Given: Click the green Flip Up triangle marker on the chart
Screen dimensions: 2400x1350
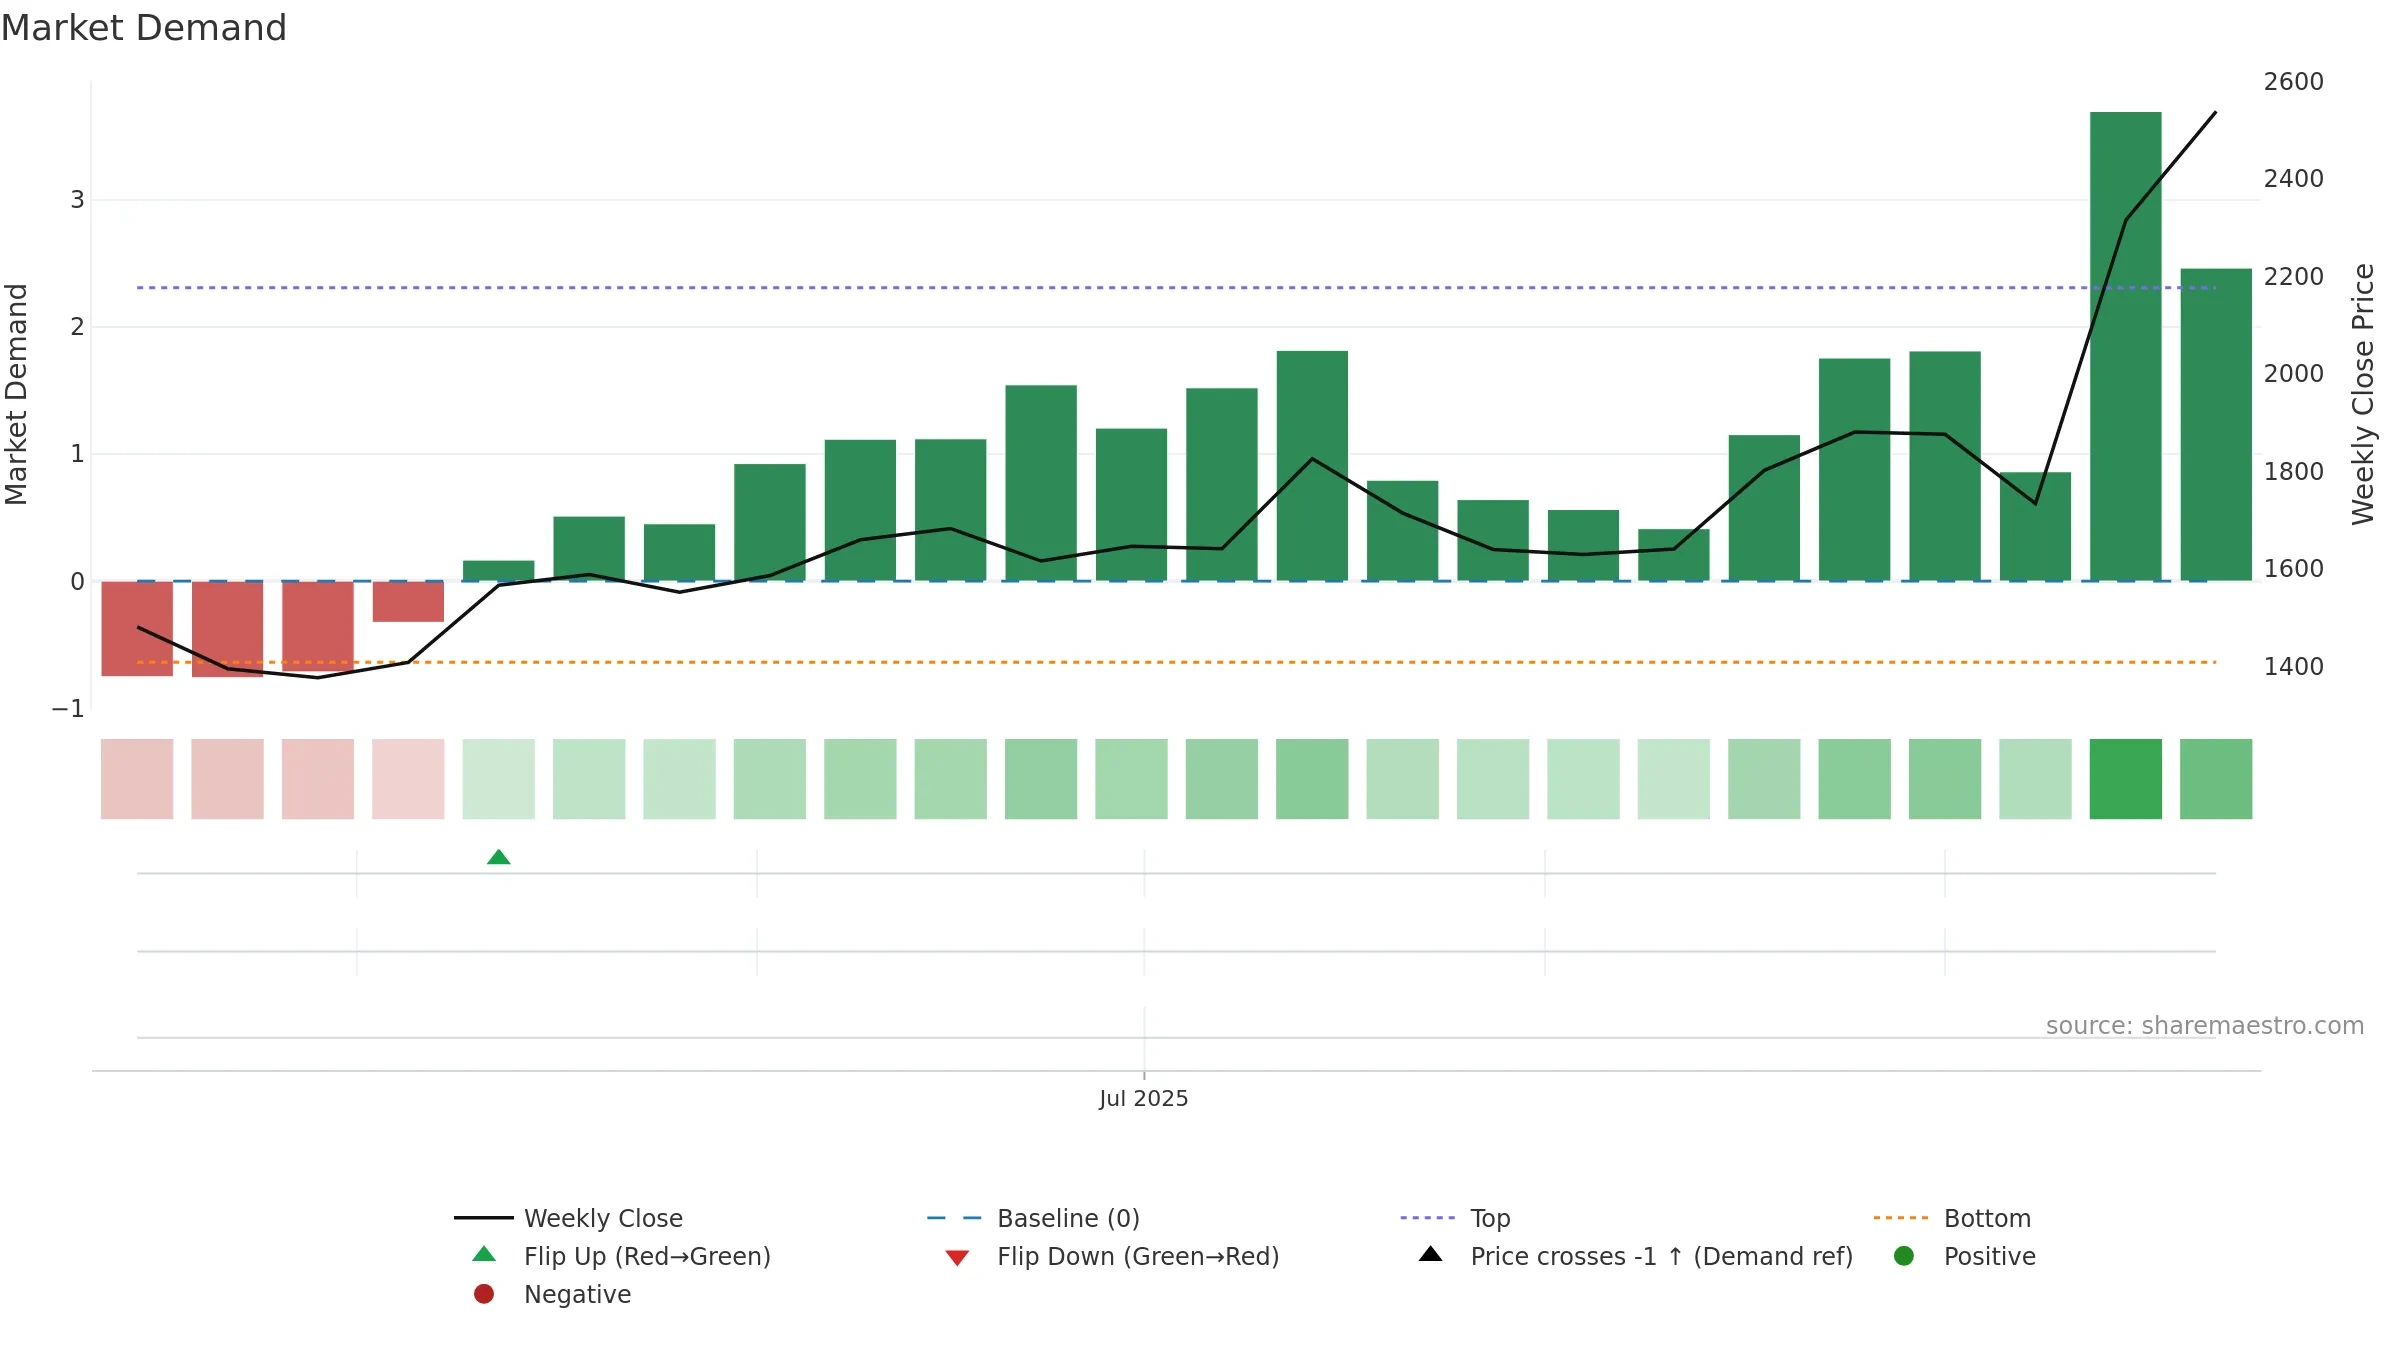Looking at the screenshot, I should [499, 857].
